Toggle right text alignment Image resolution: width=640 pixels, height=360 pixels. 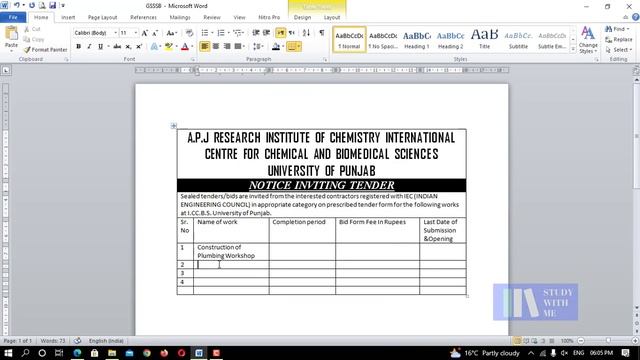tap(227, 47)
